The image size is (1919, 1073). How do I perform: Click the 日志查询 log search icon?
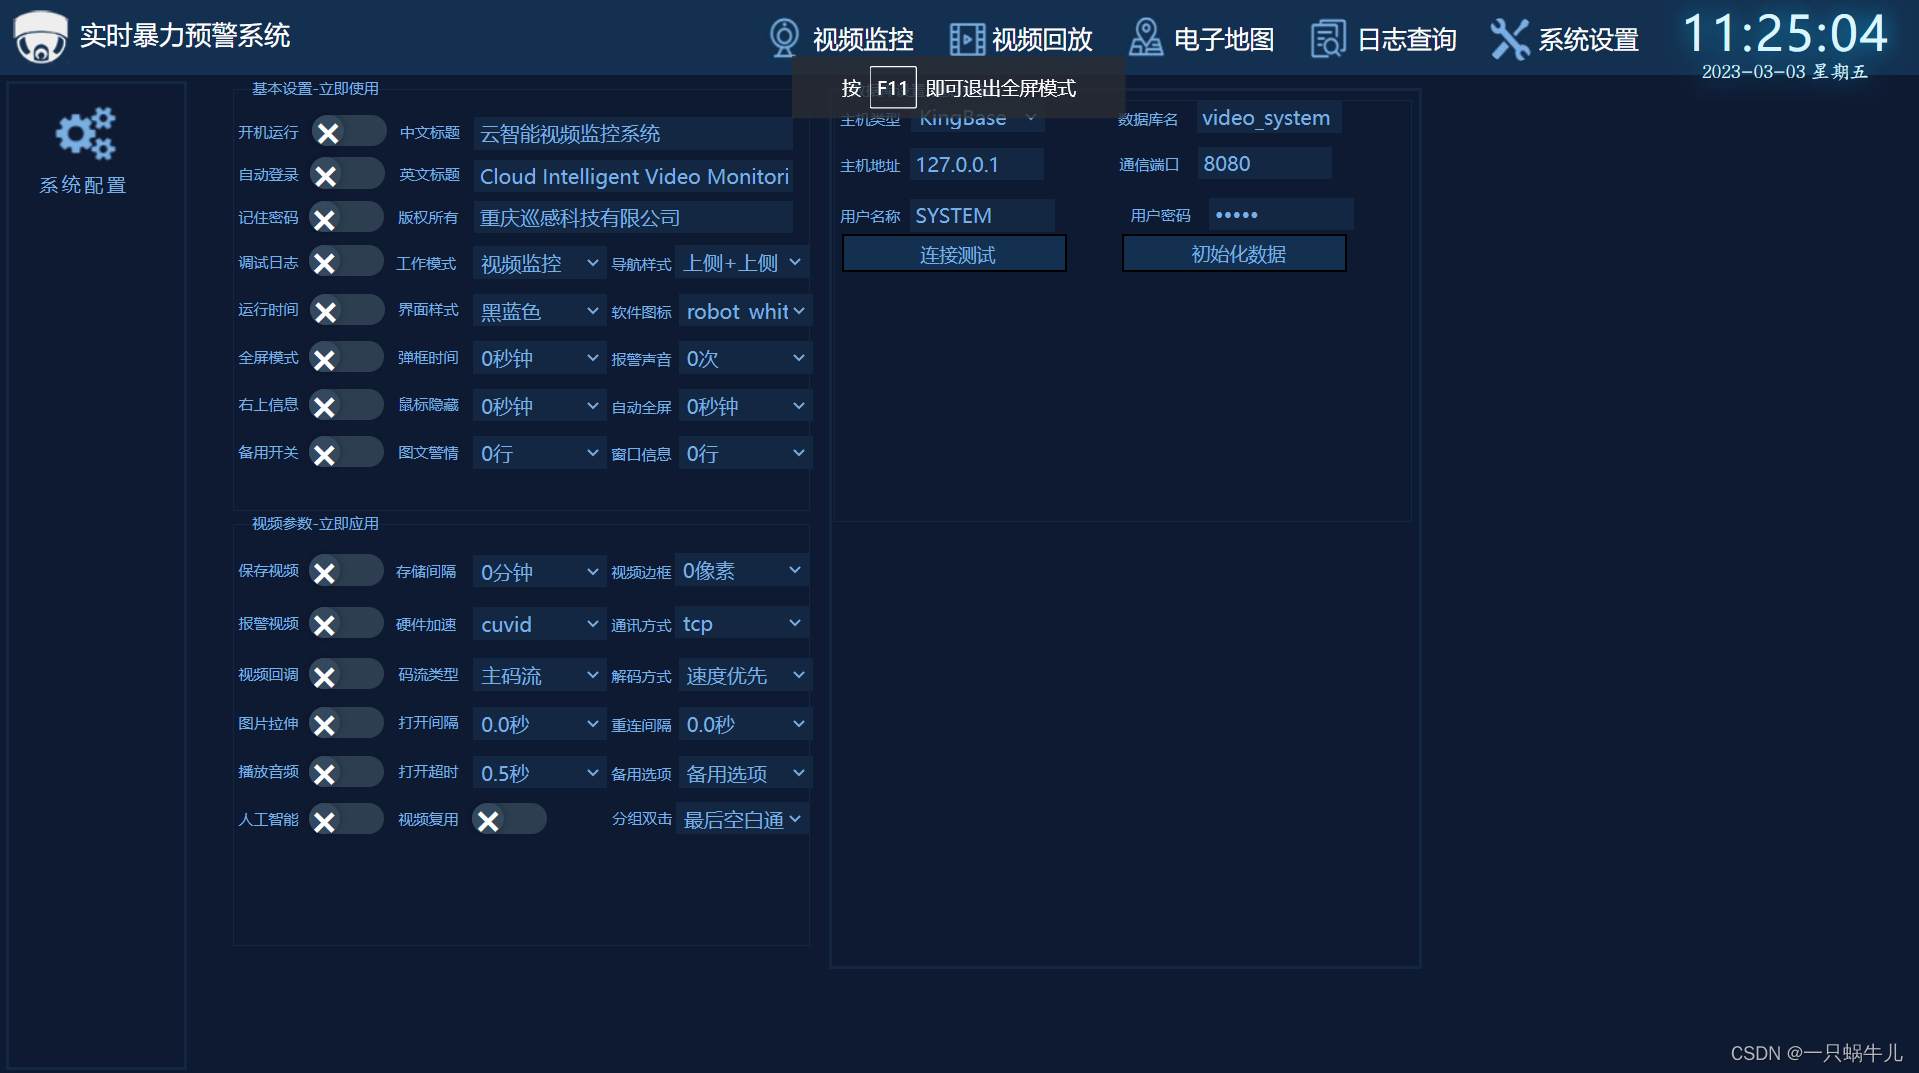(x=1327, y=37)
